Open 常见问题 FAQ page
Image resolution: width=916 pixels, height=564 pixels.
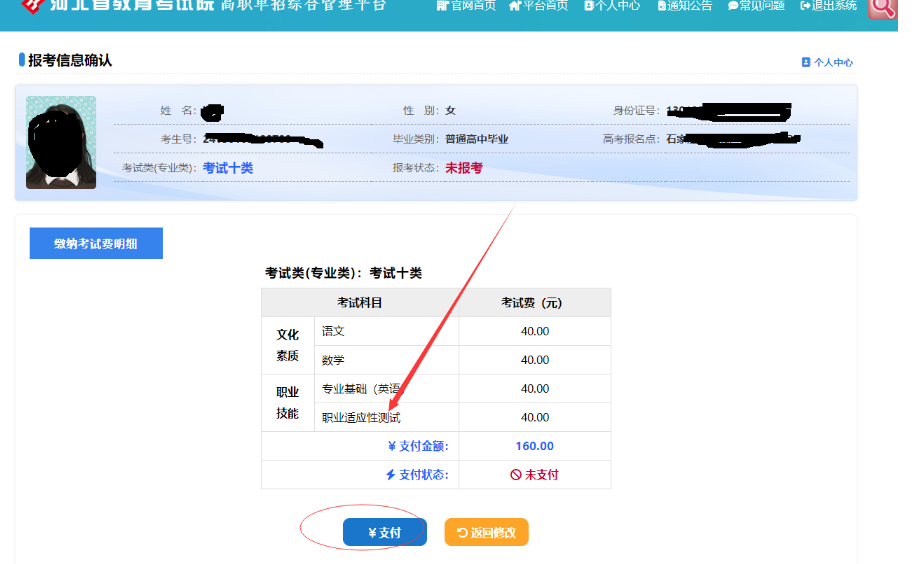[x=756, y=5]
